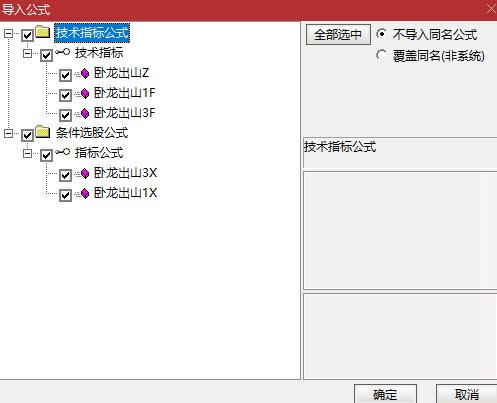This screenshot has height=403, width=497.
Task: Select the 不导入同名公式 radio option
Action: coord(381,34)
